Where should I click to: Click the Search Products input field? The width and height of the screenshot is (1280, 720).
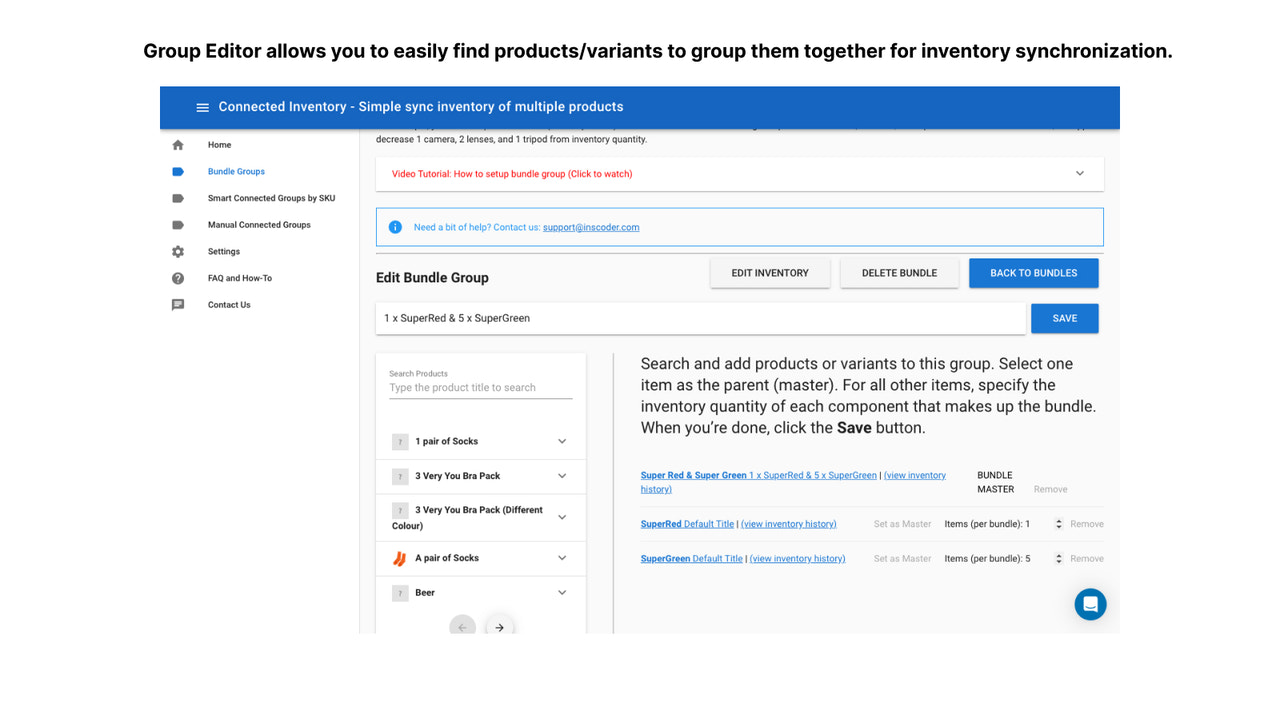[480, 388]
